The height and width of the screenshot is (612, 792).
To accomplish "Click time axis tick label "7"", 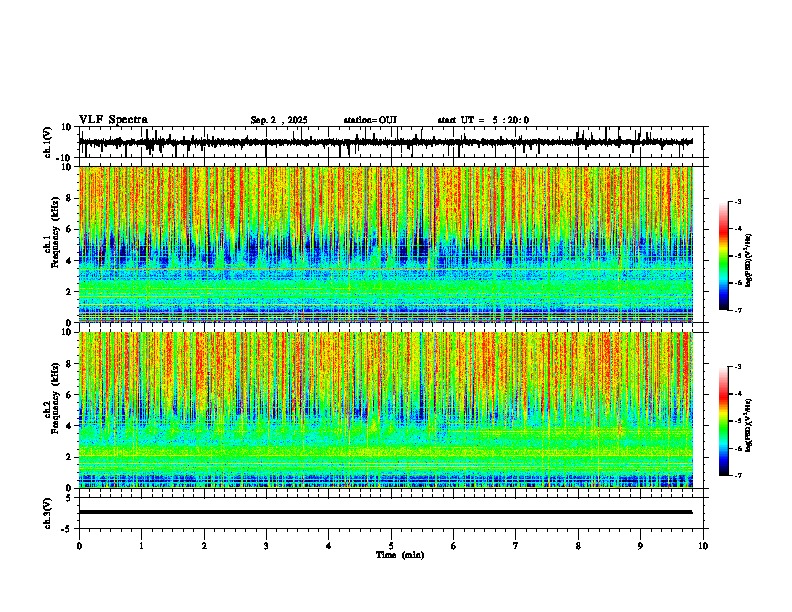I will tap(516, 546).
